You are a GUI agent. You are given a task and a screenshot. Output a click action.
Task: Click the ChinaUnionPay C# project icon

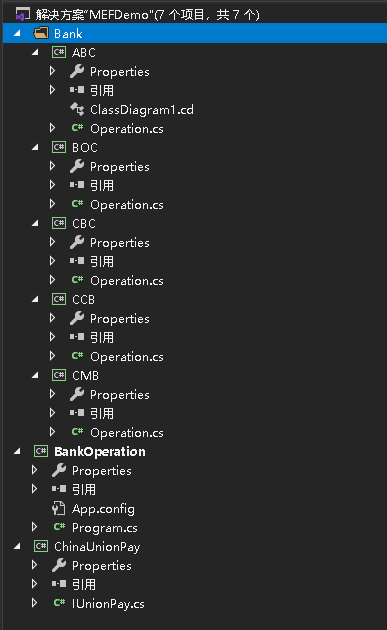tap(41, 546)
